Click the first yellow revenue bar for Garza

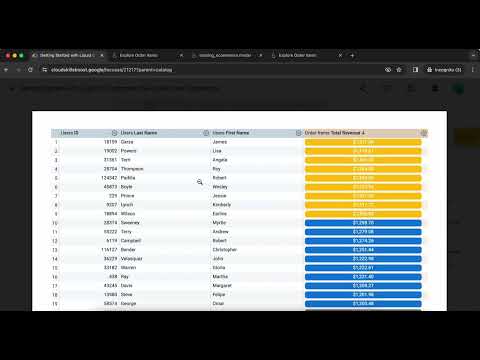[363, 142]
